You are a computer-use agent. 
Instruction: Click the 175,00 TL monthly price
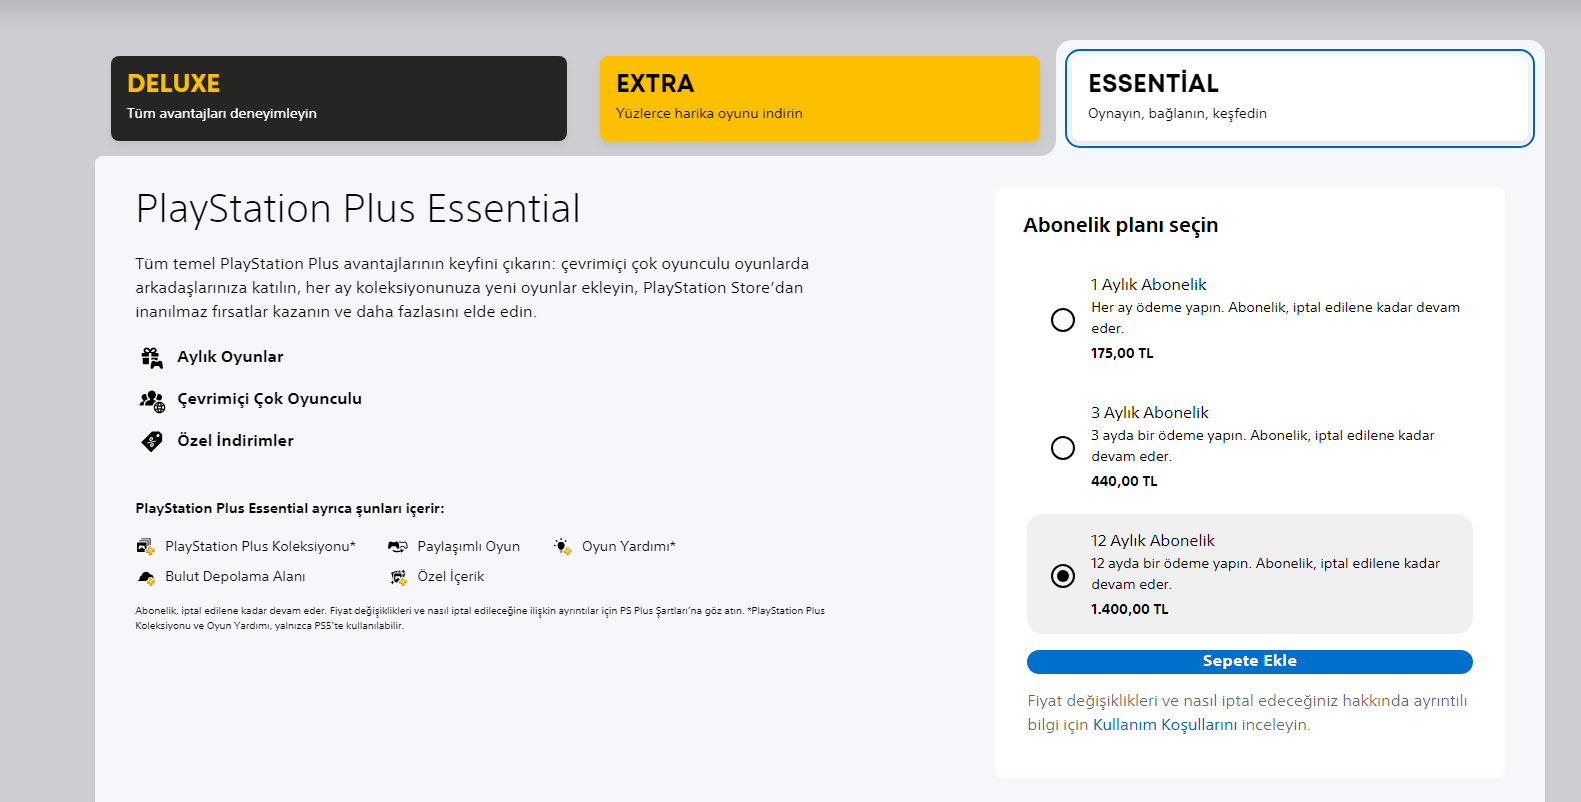[x=1122, y=353]
